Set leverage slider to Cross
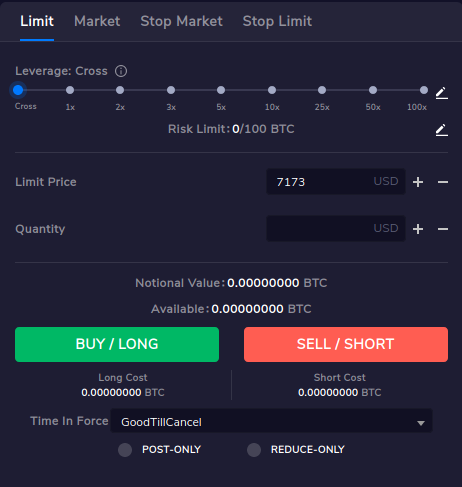Screen dimensions: 462x487 [18, 90]
